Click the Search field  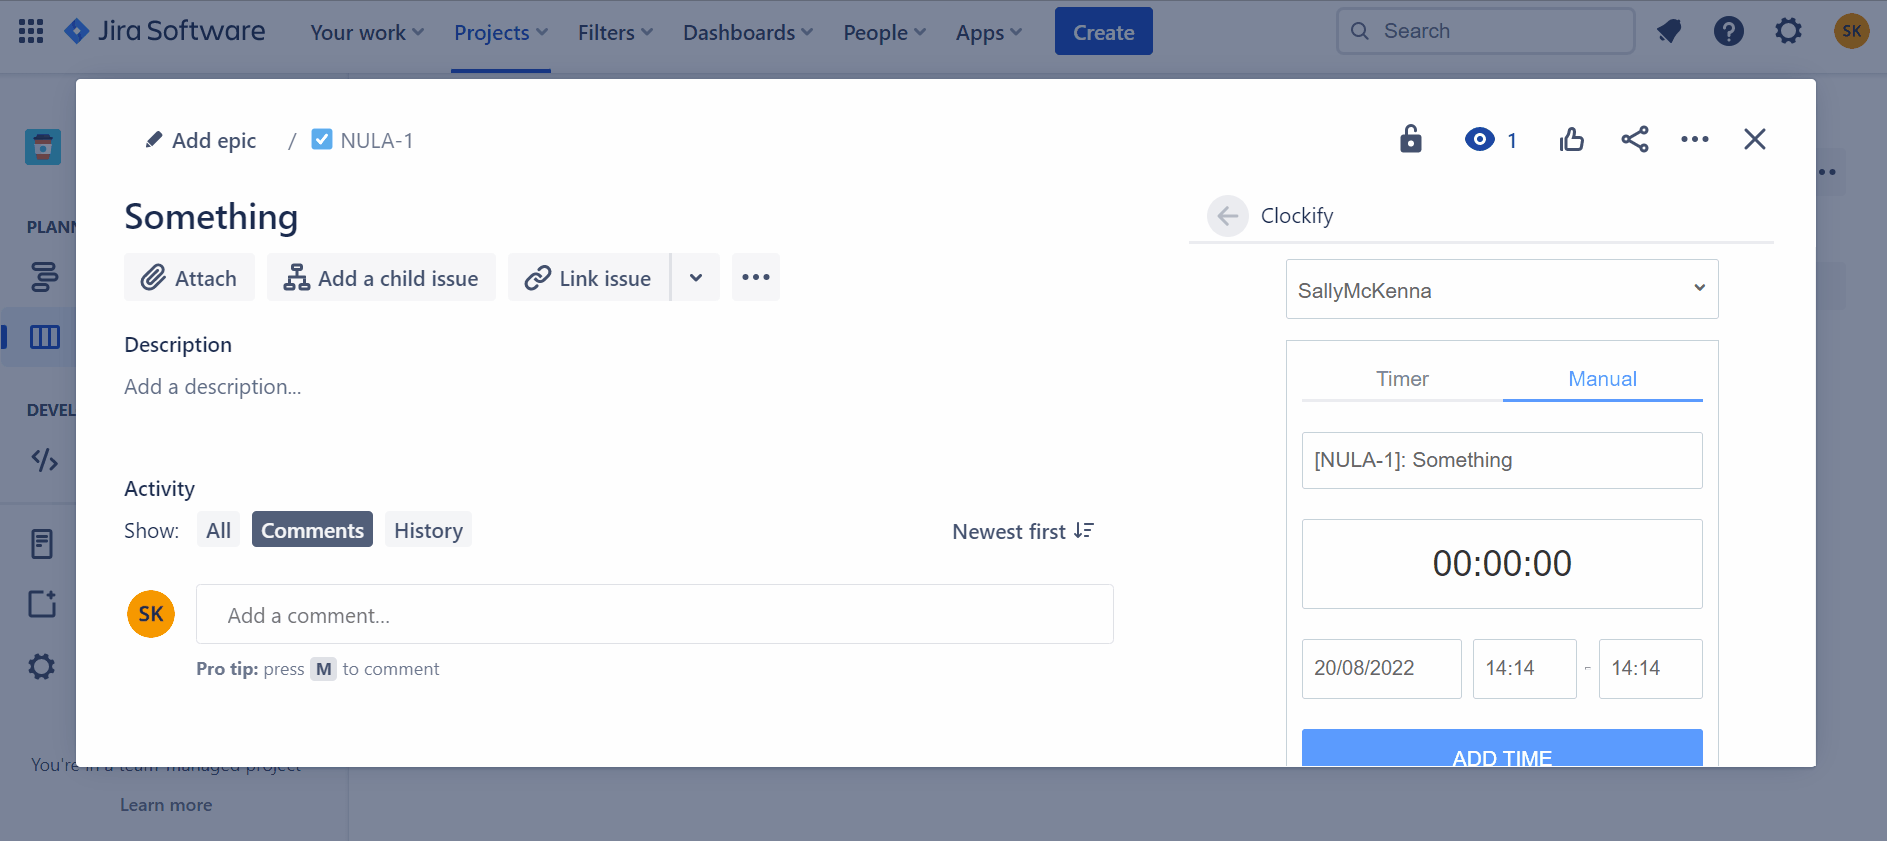point(1485,31)
